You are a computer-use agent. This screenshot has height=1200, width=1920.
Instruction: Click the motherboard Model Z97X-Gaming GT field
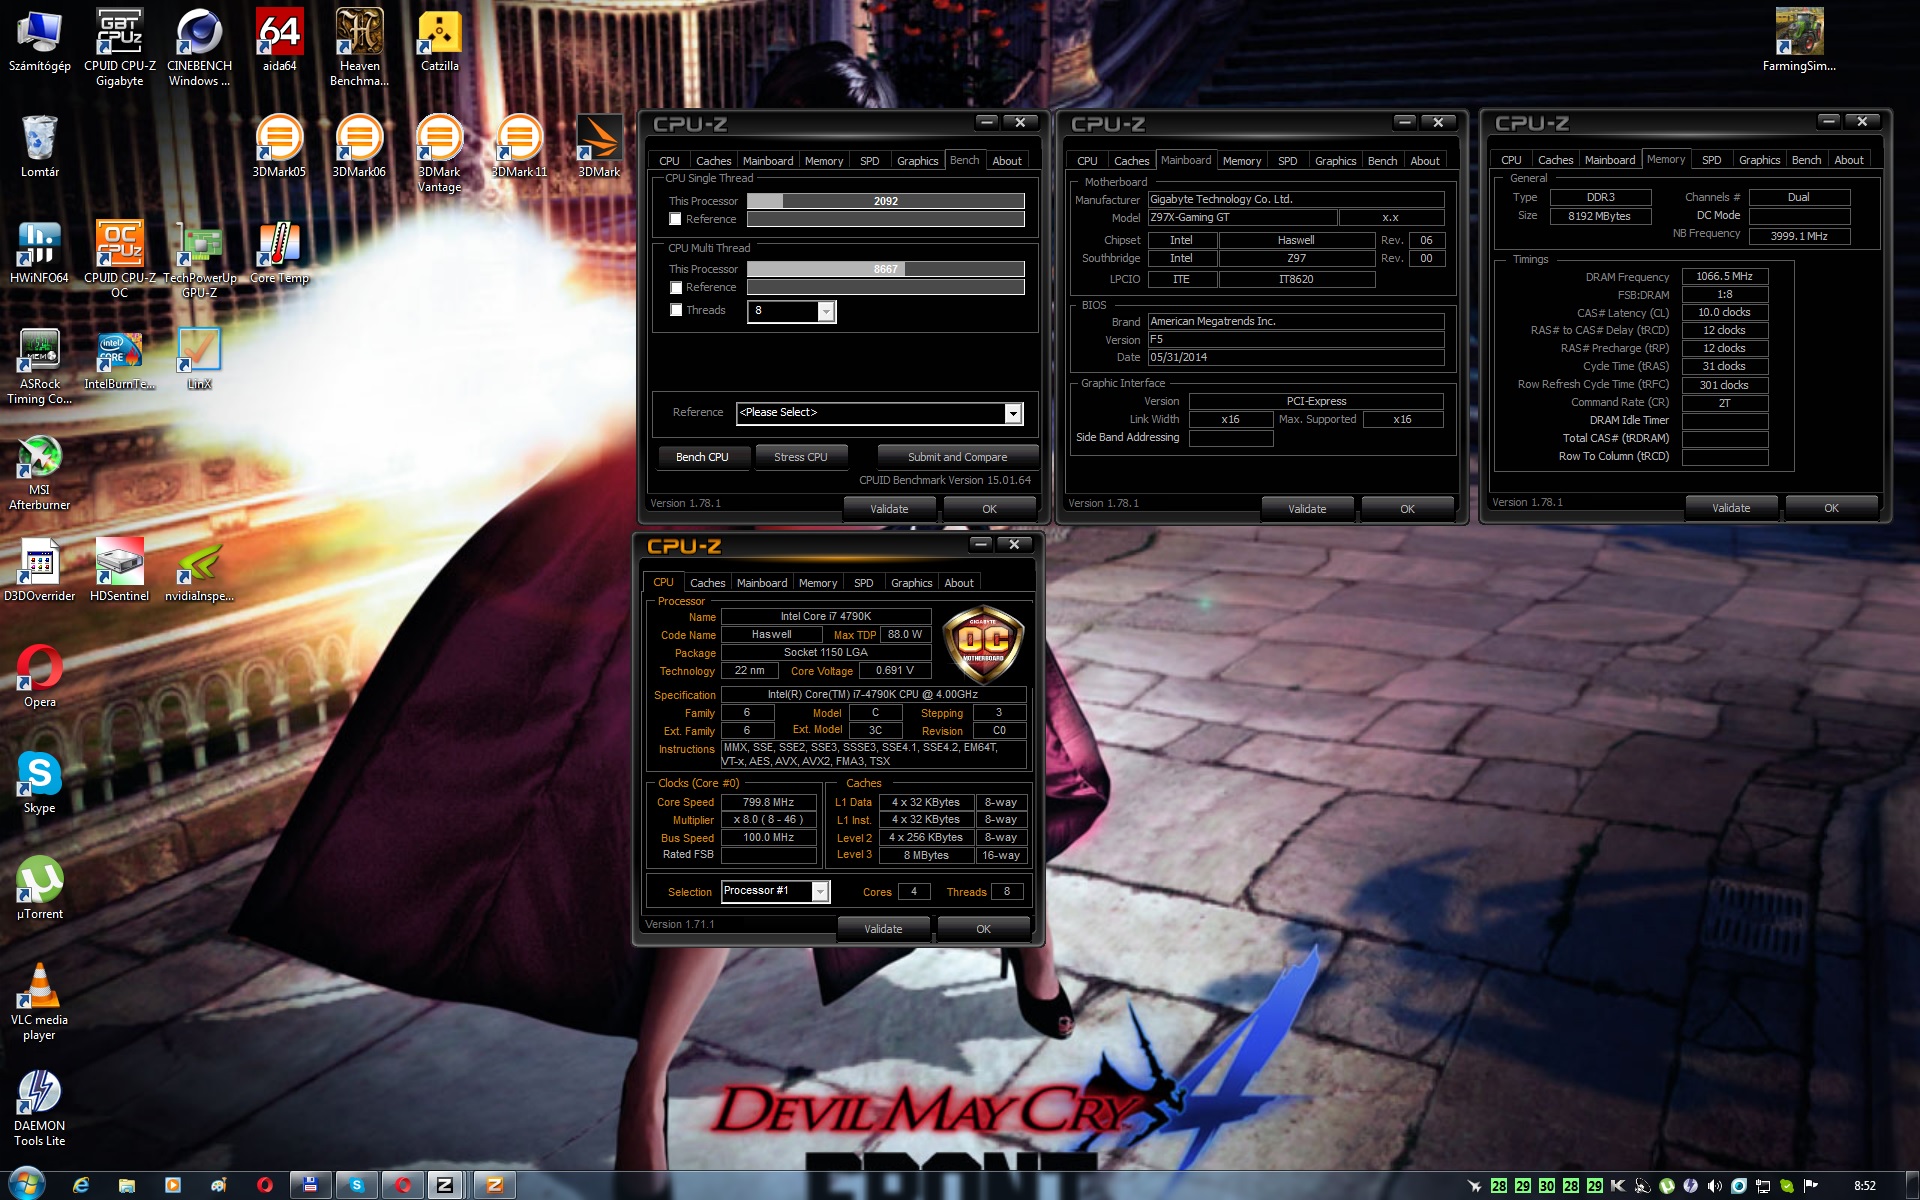[x=1240, y=217]
